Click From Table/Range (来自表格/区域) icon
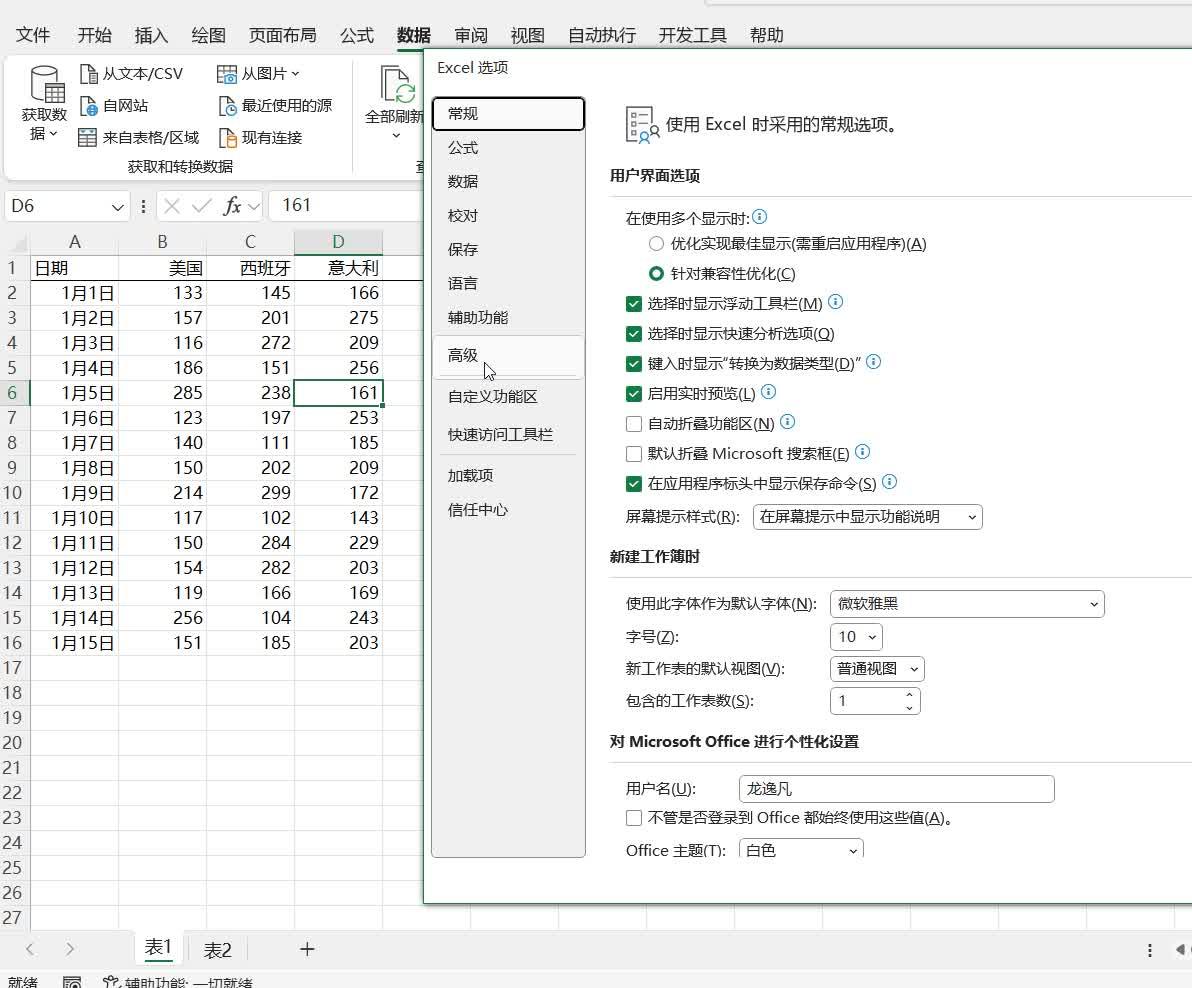 click(x=88, y=138)
